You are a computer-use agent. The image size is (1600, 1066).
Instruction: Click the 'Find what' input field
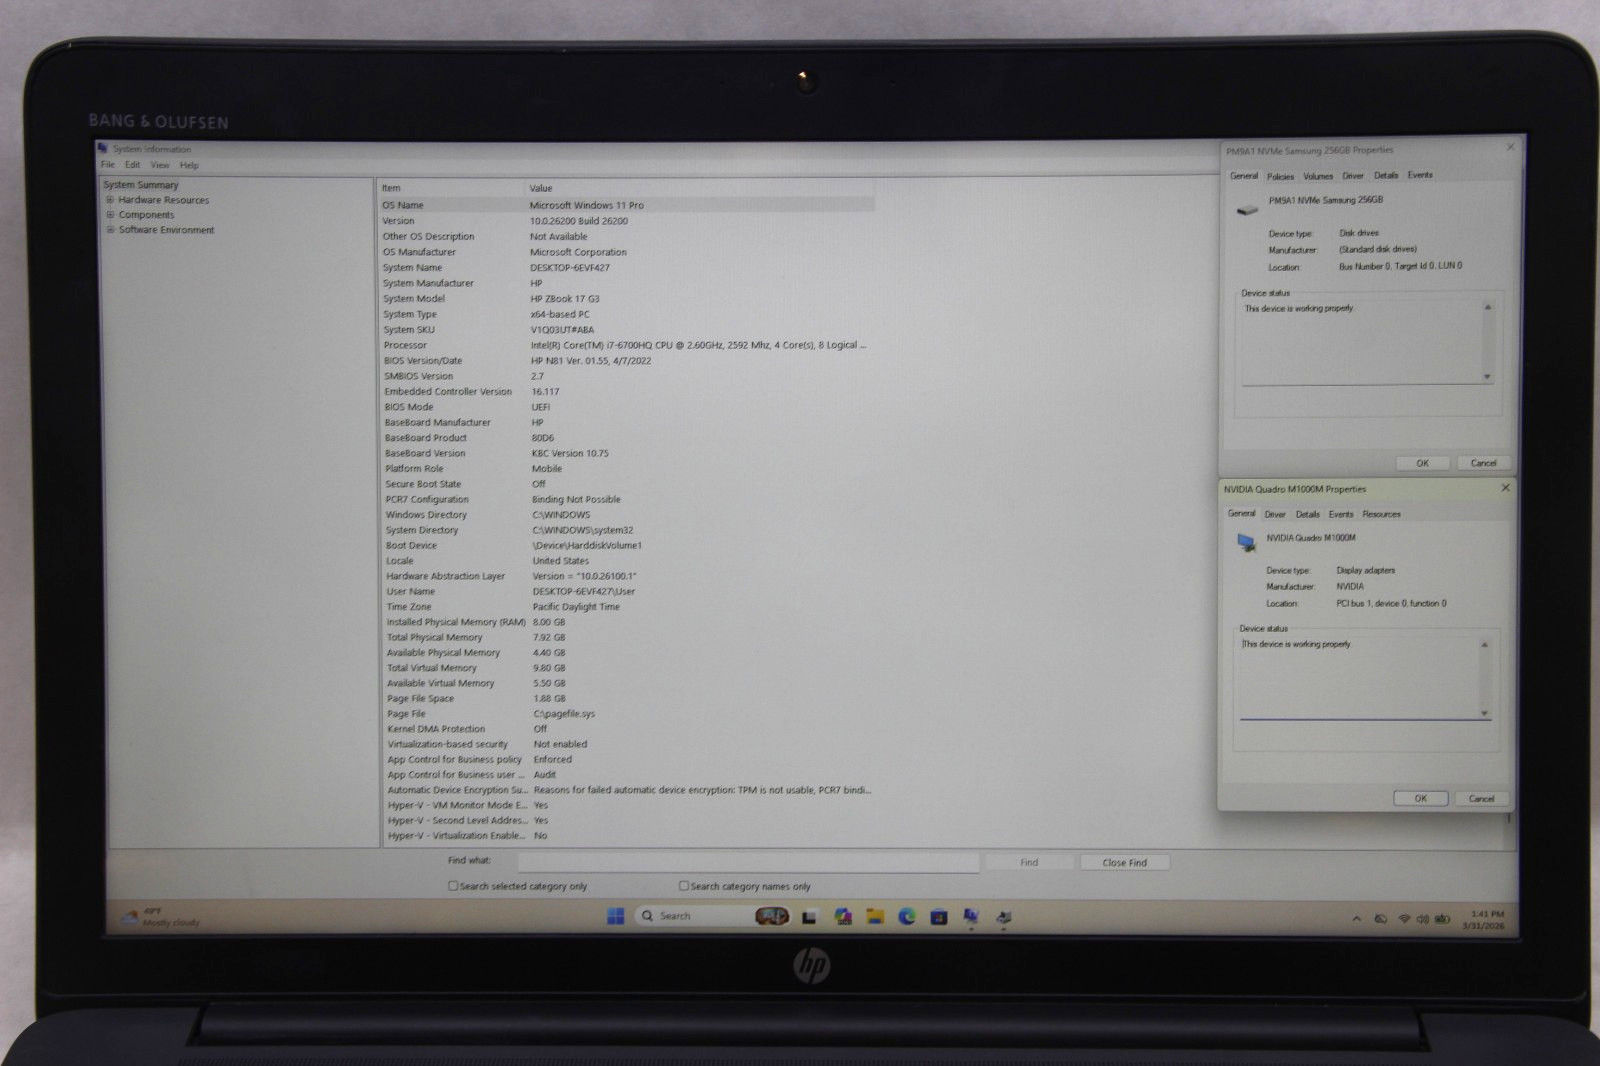click(748, 861)
